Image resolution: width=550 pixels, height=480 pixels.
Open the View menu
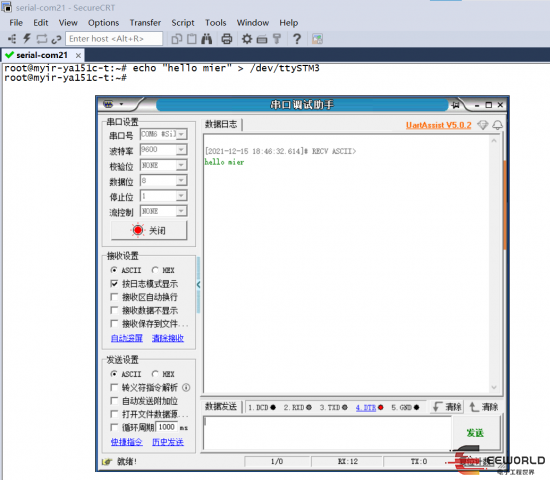pyautogui.click(x=68, y=23)
